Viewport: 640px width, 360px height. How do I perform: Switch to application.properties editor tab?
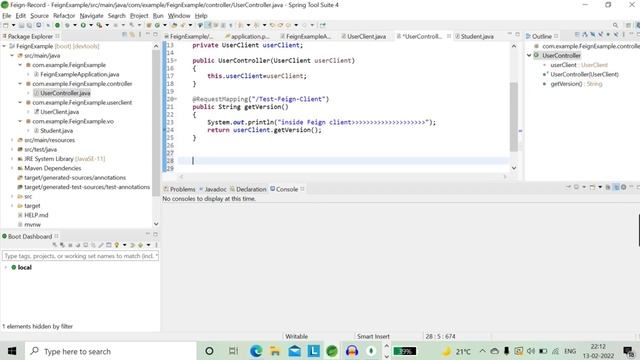click(247, 36)
